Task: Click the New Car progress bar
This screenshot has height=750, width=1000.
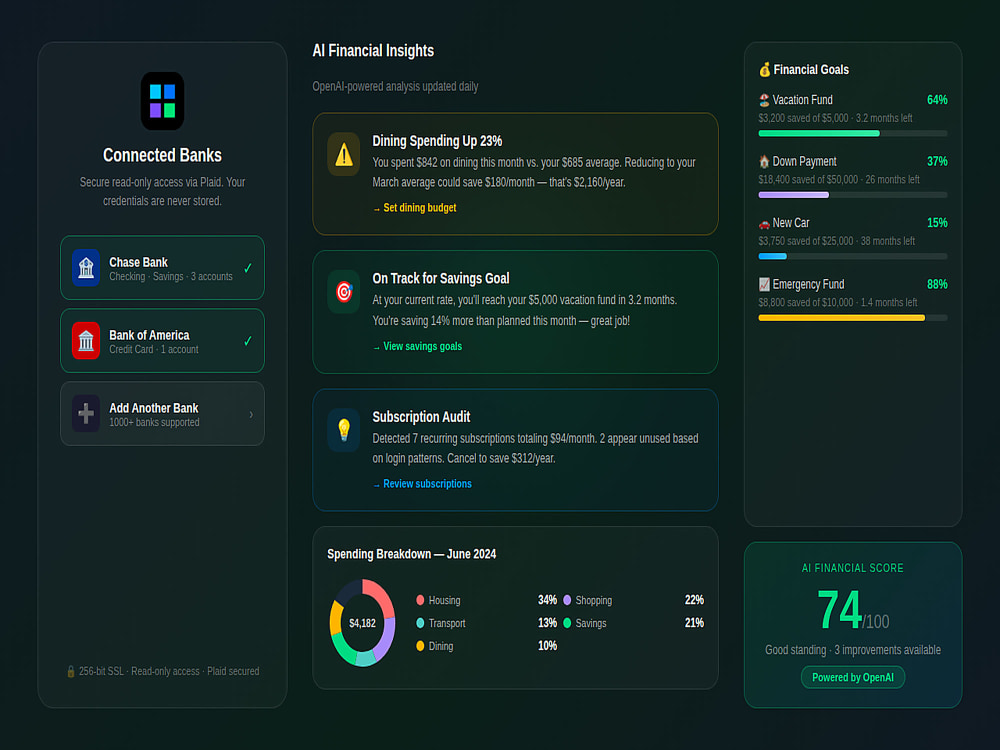Action: pos(853,256)
